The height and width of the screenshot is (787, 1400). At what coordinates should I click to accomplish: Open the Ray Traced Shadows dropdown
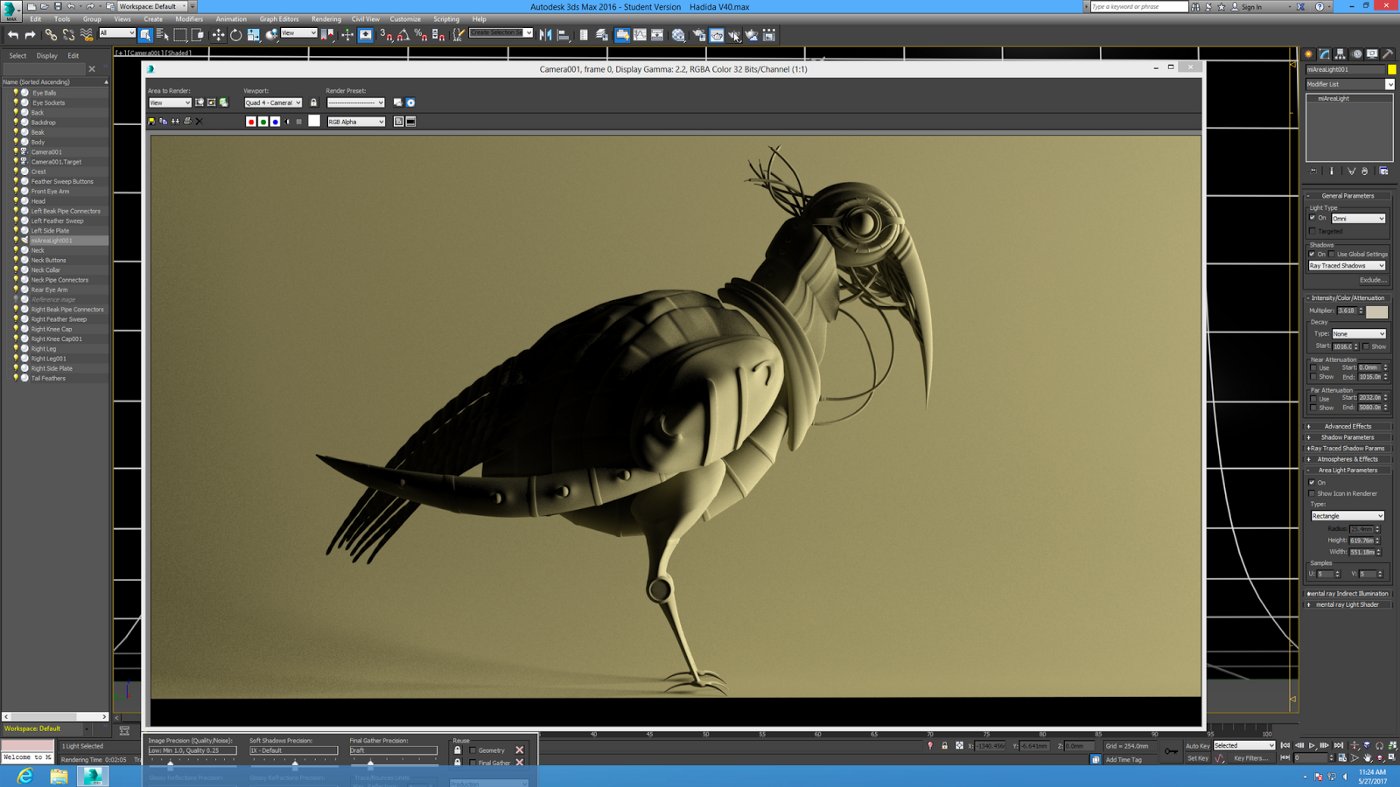coord(1347,266)
